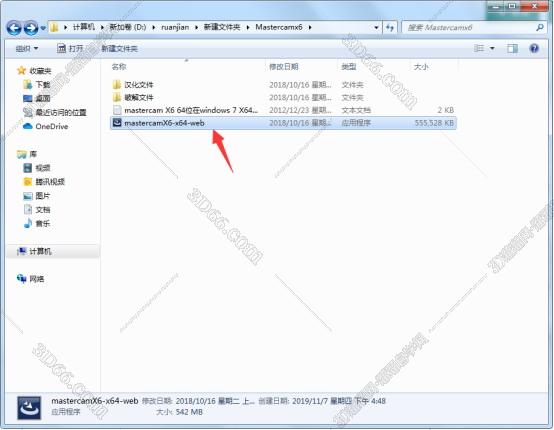
Task: Expand the arrow after ruanjian in path
Action: (196, 27)
